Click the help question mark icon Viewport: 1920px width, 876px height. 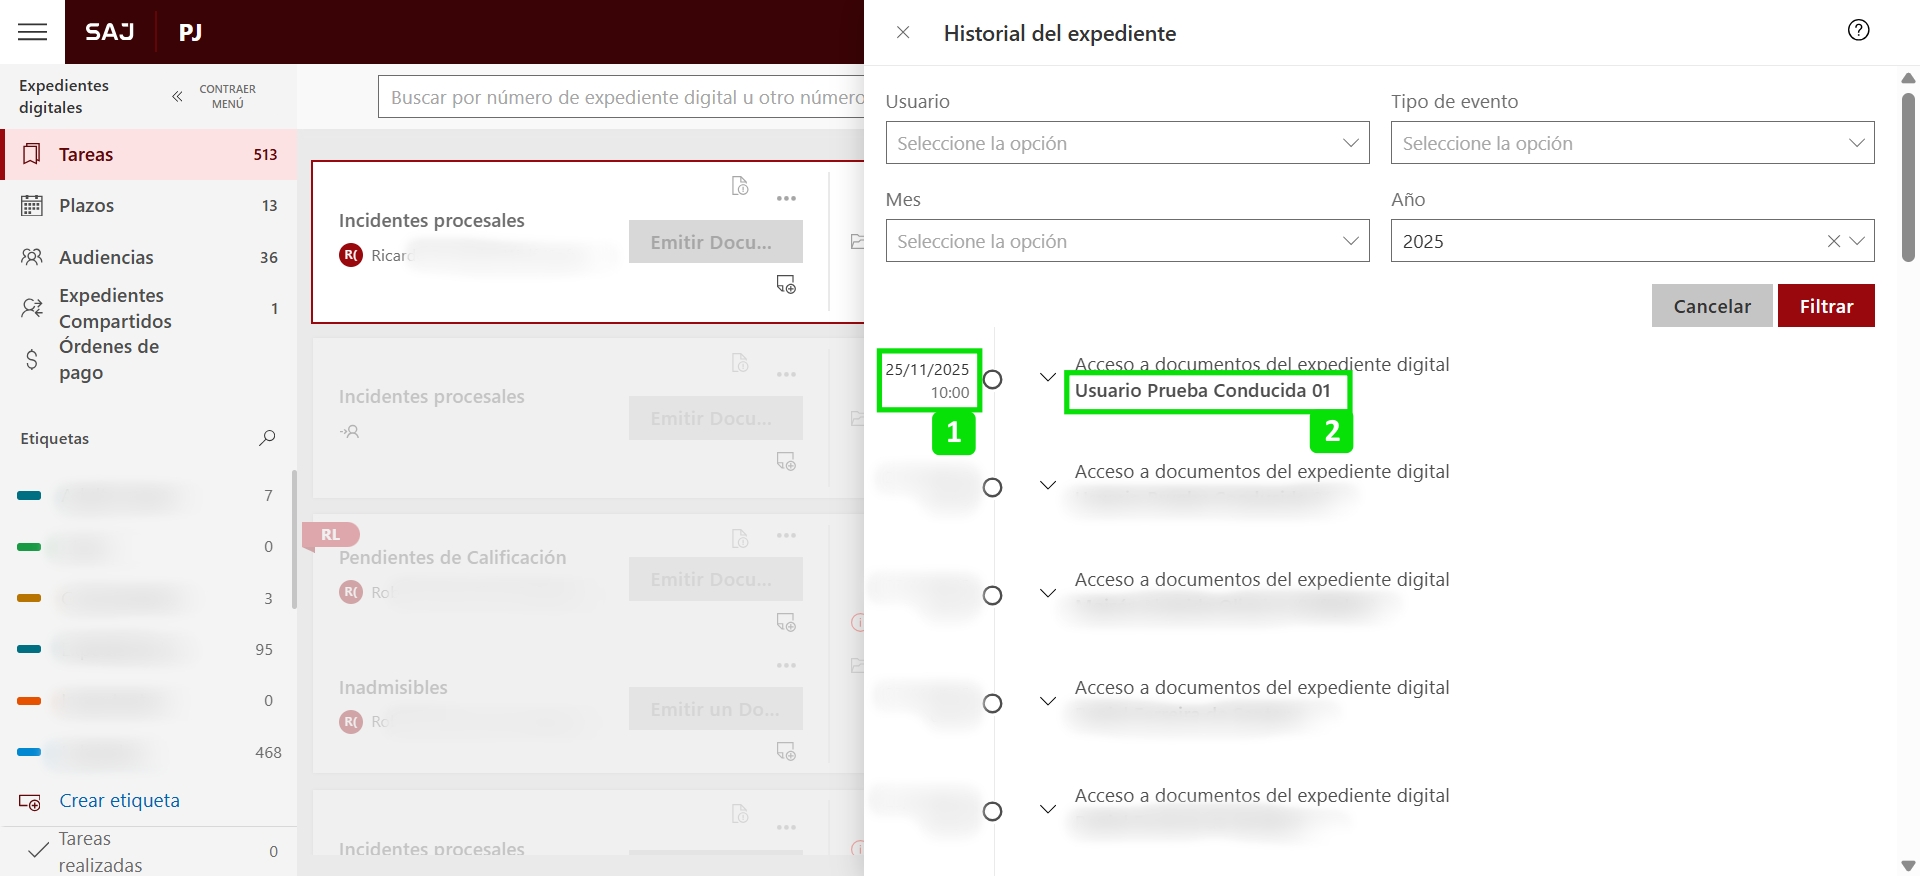[x=1858, y=30]
